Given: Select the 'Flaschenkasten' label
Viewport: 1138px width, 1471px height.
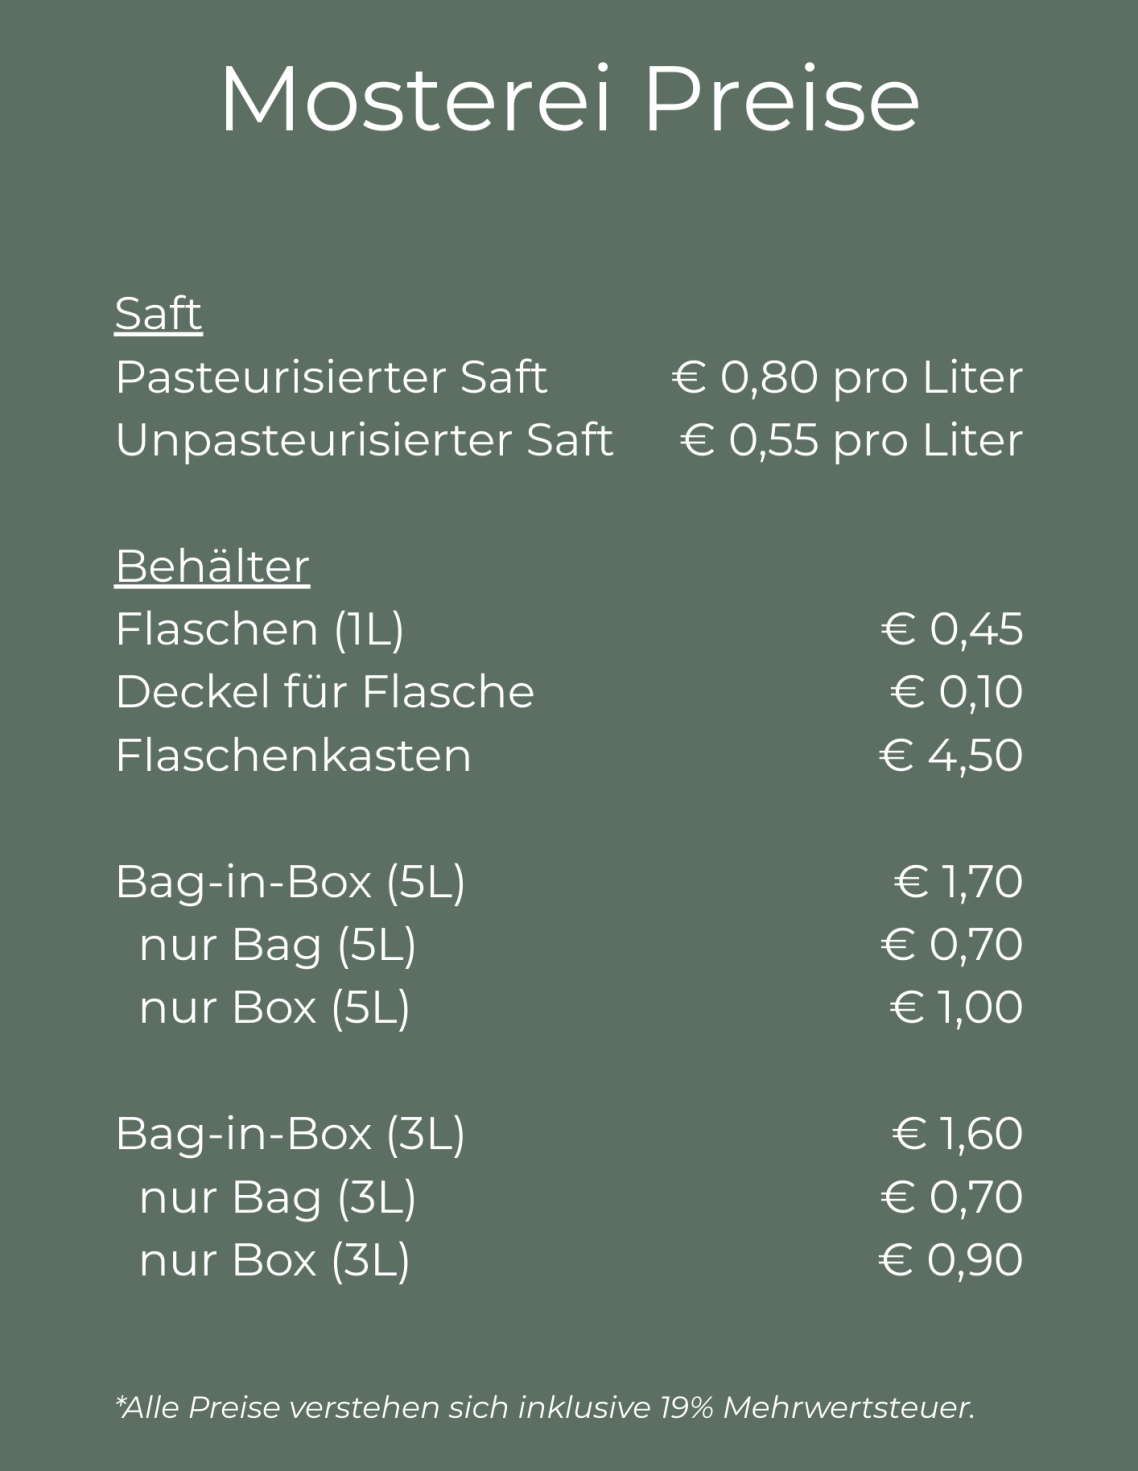Looking at the screenshot, I should tap(293, 755).
